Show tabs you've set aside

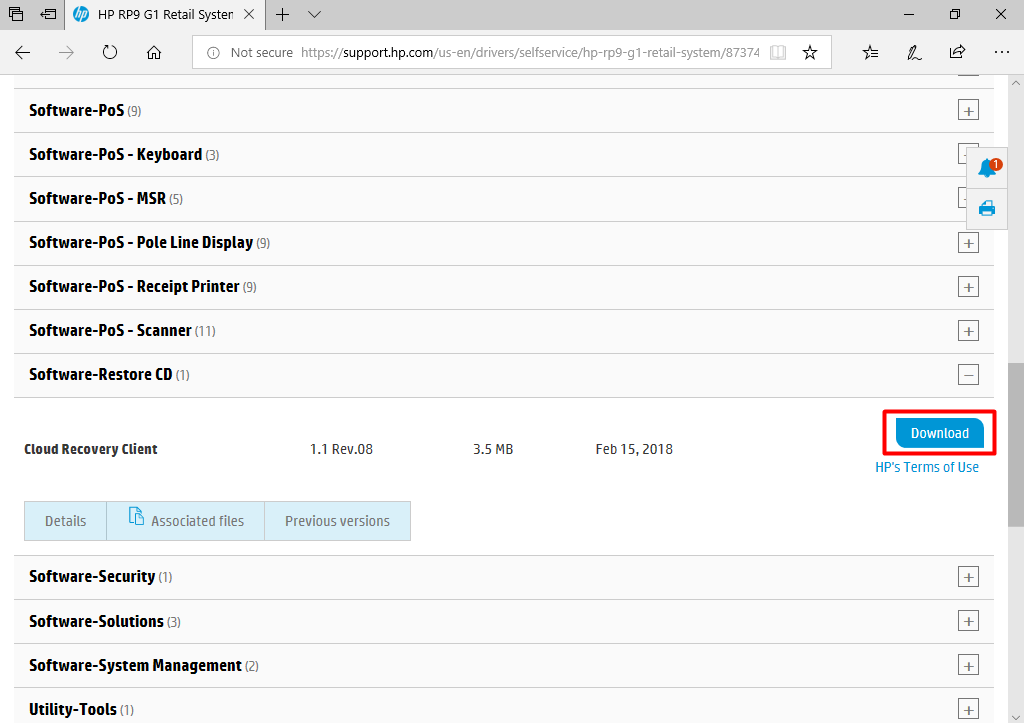16,14
